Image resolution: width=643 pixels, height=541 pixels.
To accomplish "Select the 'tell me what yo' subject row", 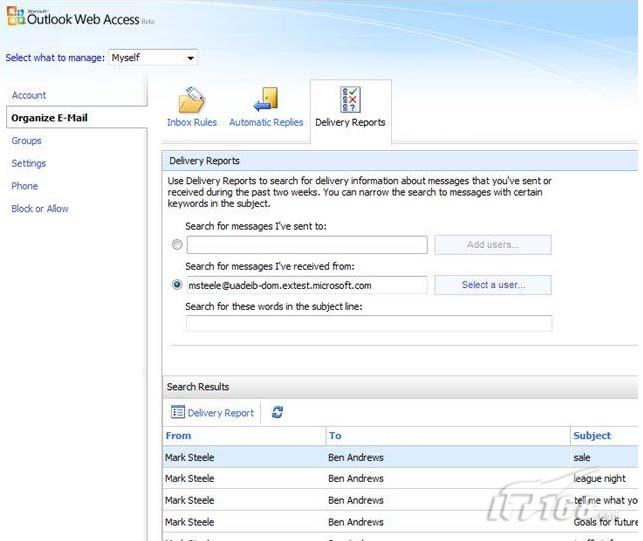I will 401,500.
